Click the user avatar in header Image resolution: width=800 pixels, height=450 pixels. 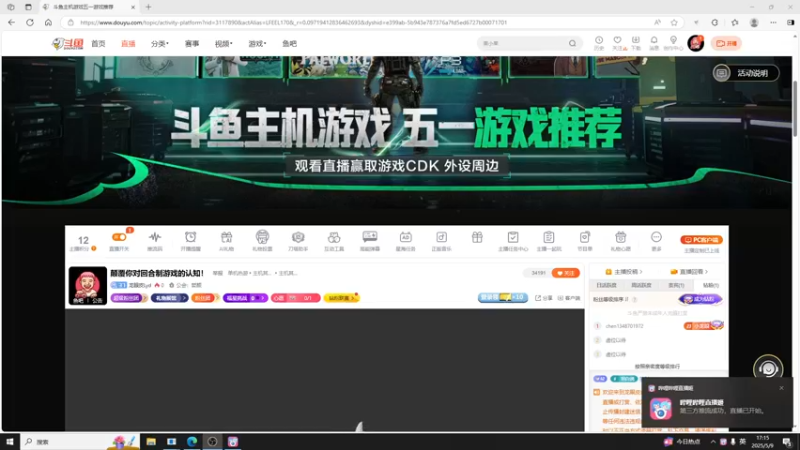pyautogui.click(x=695, y=43)
